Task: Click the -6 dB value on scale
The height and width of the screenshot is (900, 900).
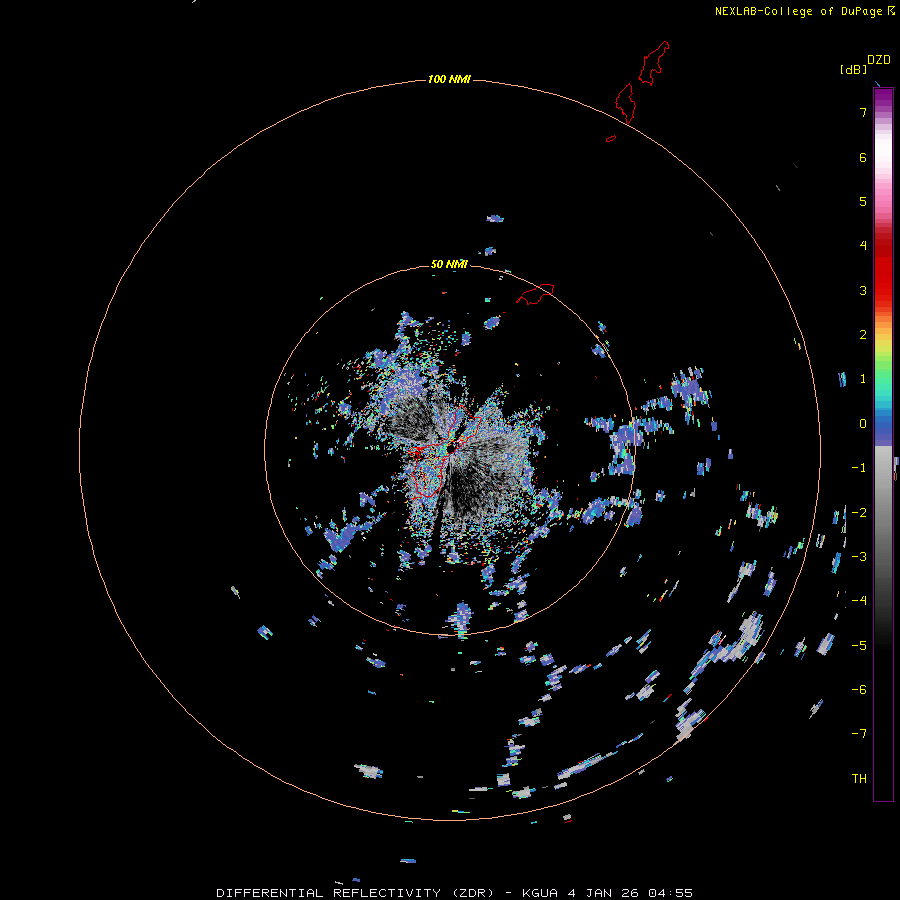Action: 859,690
